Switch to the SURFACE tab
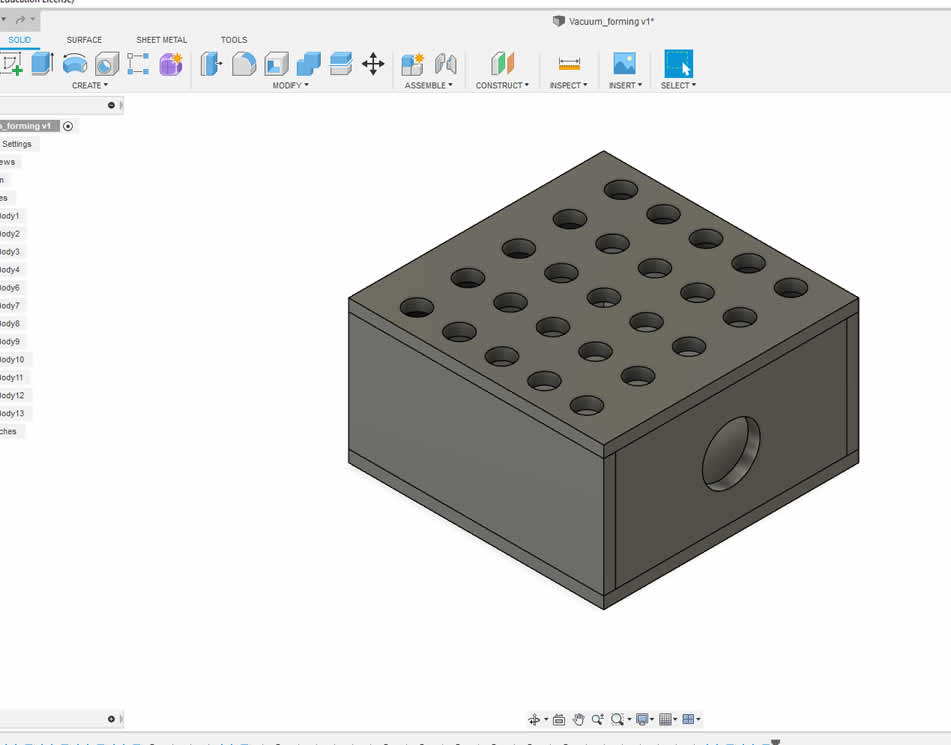 pos(84,40)
